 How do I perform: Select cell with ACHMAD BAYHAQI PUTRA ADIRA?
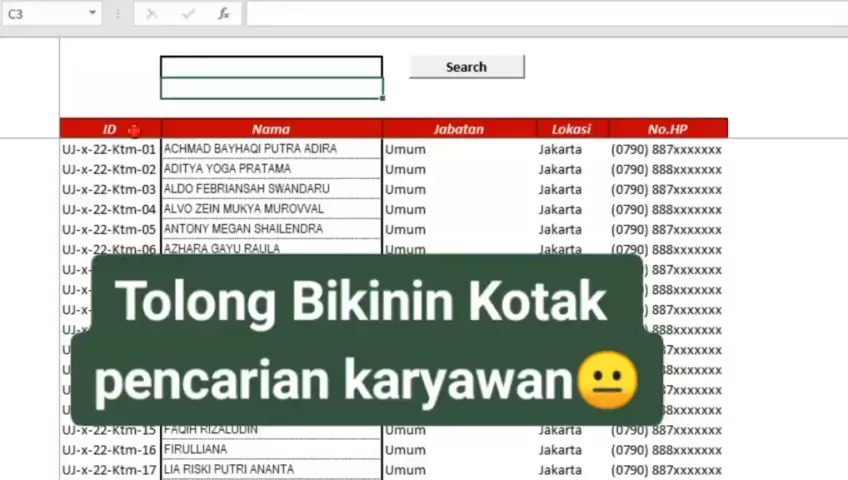271,149
